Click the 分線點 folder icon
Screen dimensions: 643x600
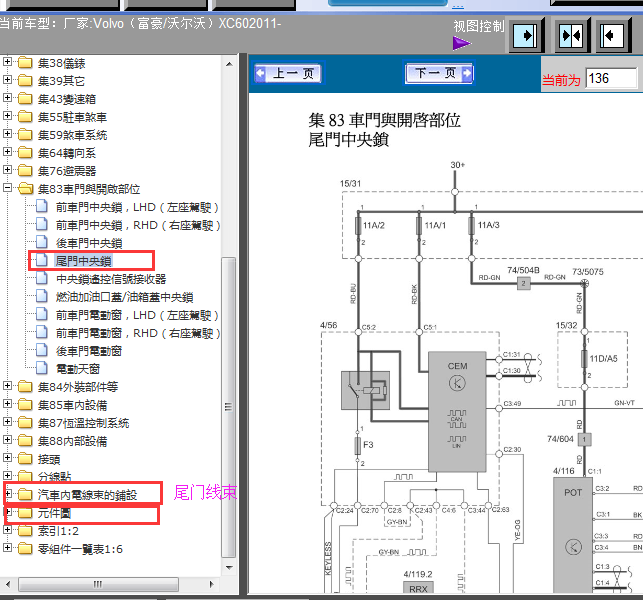25,476
